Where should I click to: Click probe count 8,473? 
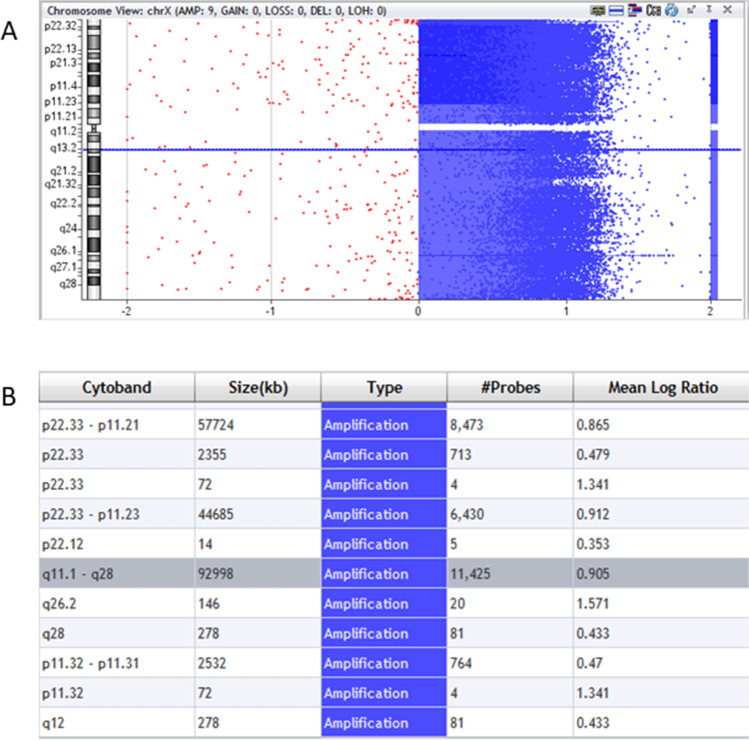tap(467, 425)
